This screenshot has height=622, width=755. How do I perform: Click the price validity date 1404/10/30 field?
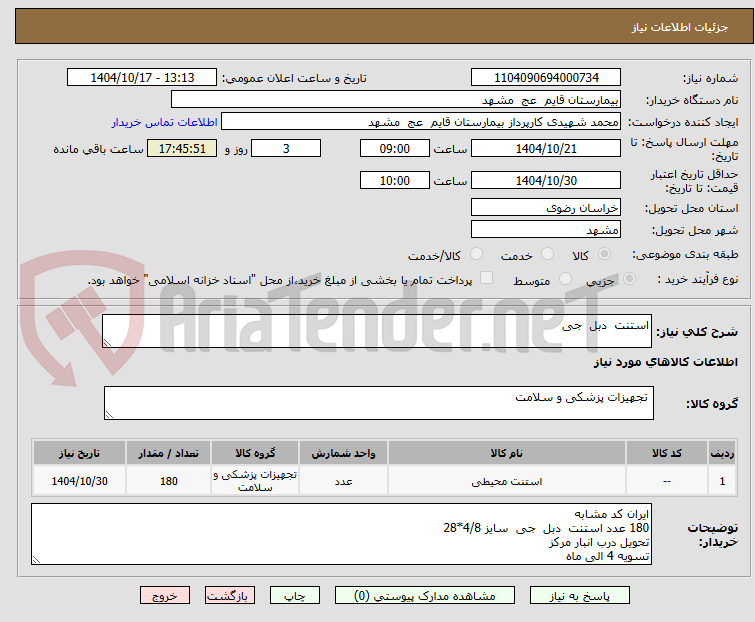click(546, 181)
